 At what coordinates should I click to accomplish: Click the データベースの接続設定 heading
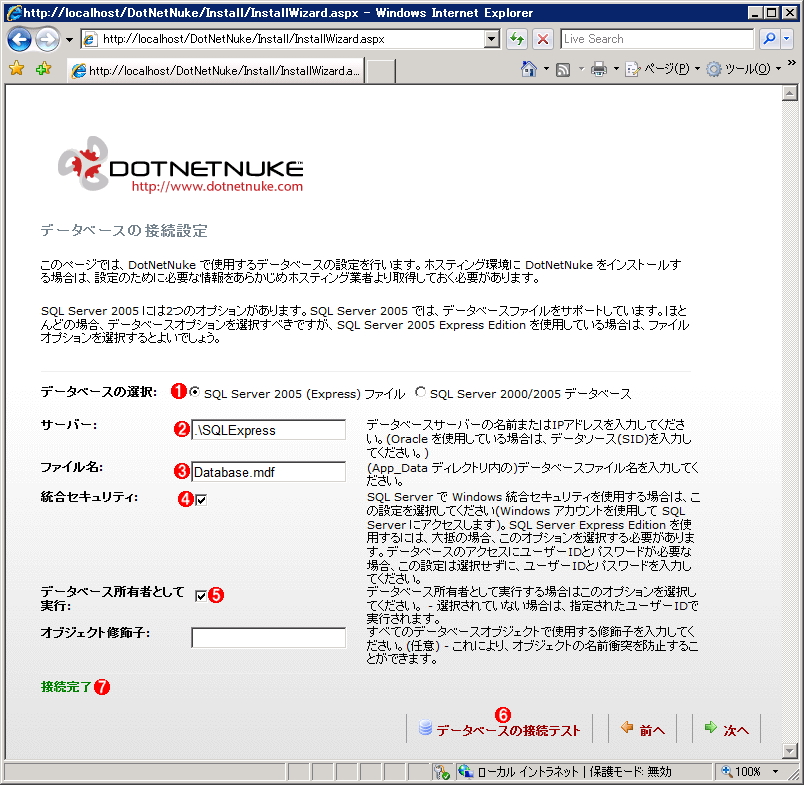124,231
